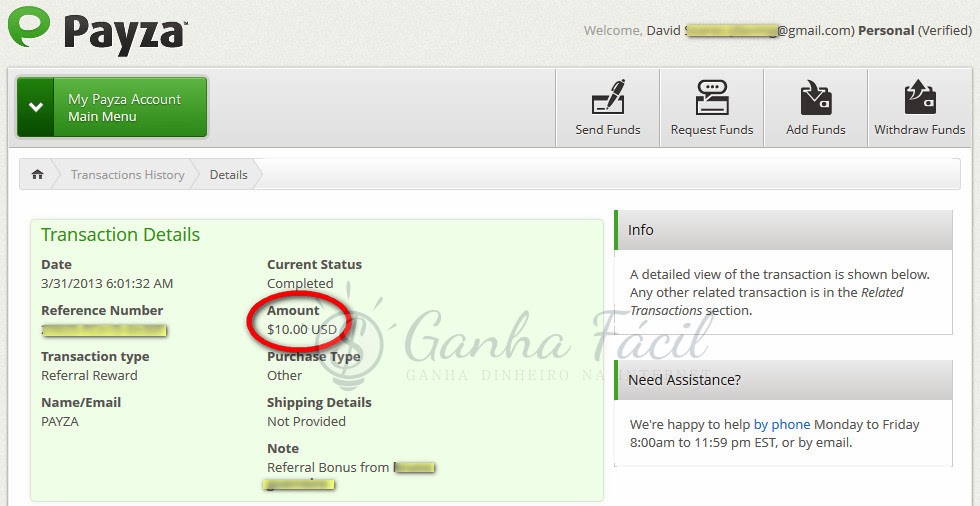Click the $10.00 USD amount
Screen dimensions: 980x506
tap(302, 329)
